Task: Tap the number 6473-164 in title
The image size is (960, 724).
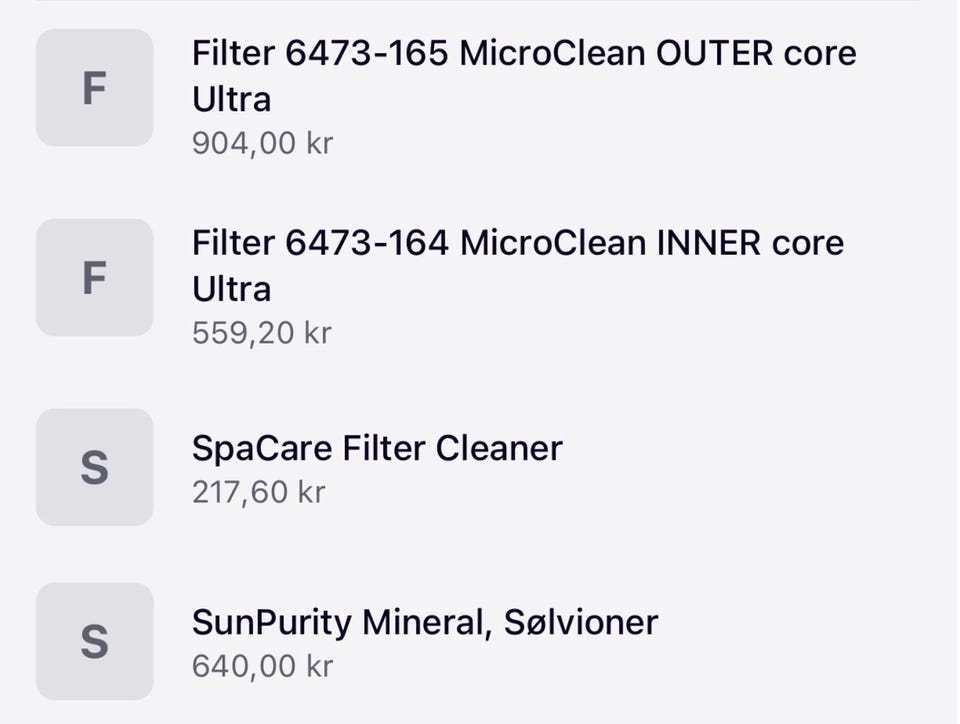Action: [x=367, y=243]
